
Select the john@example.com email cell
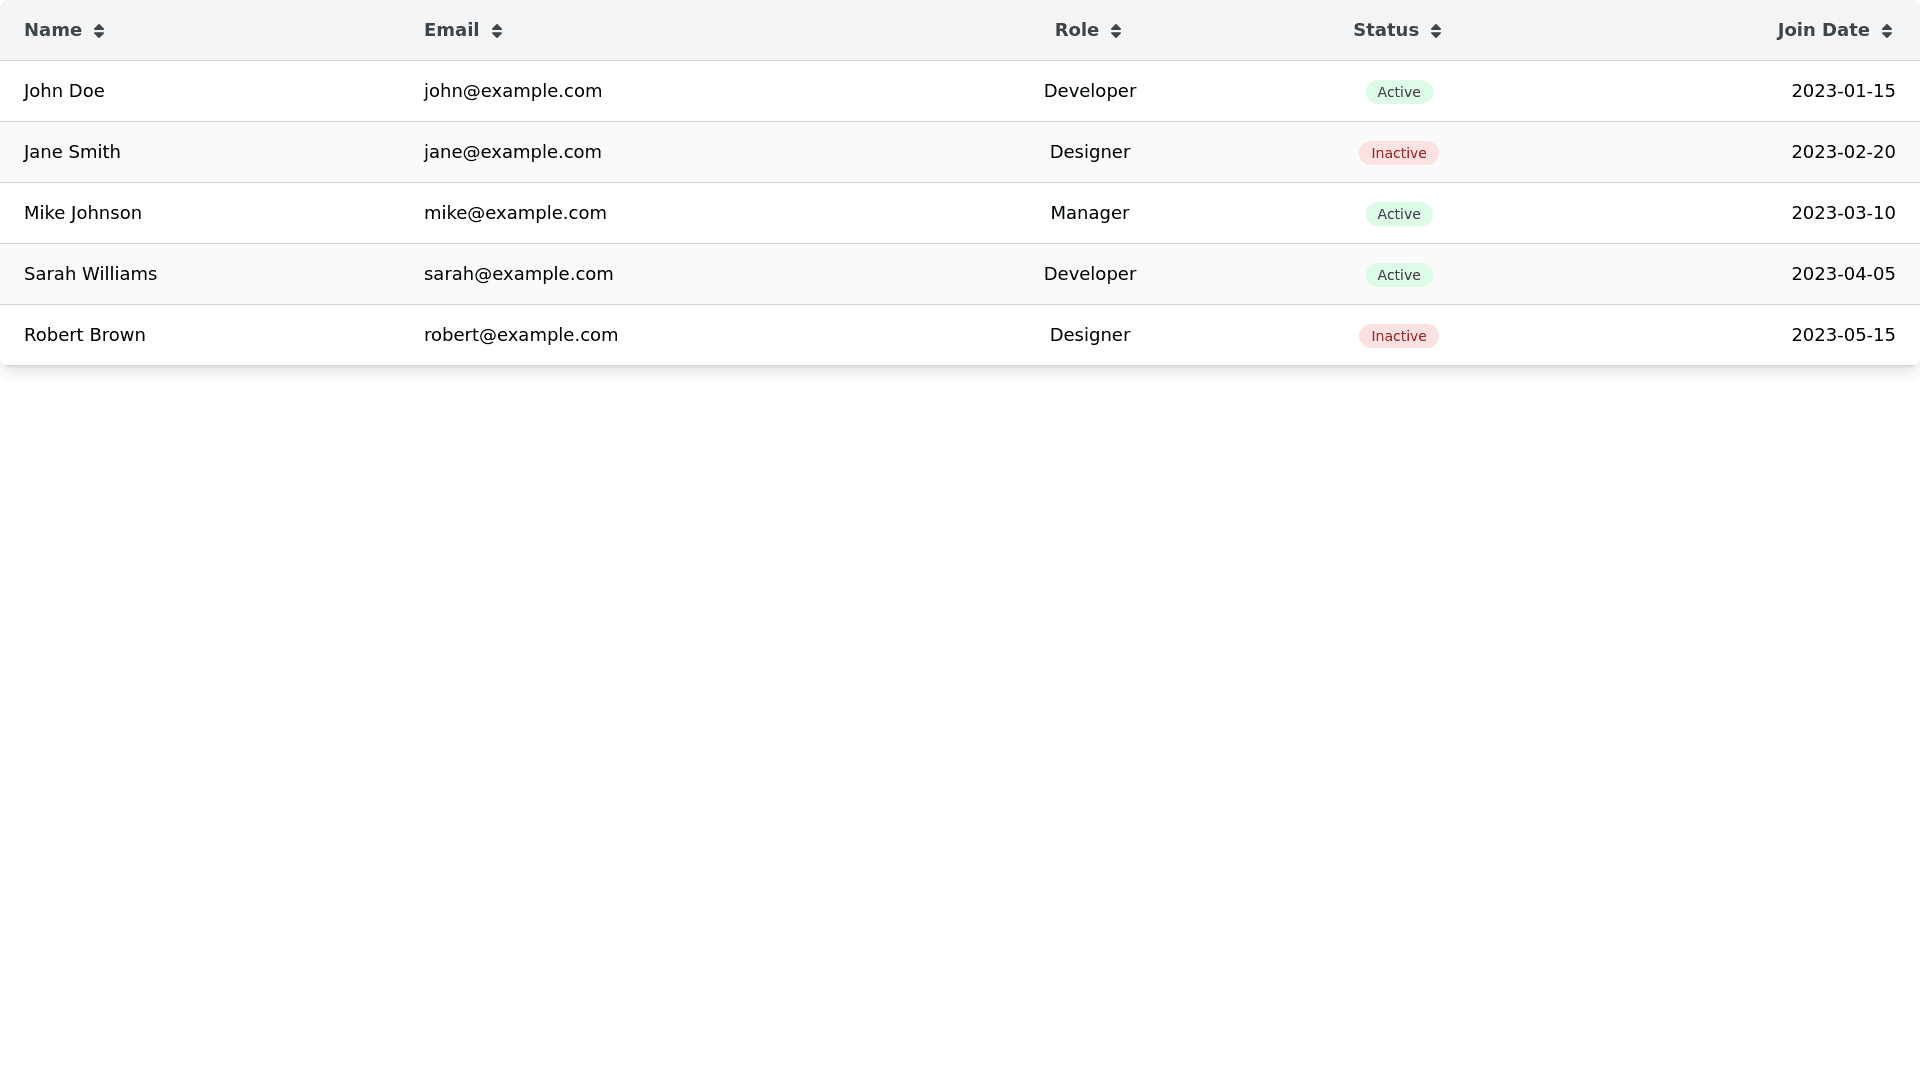pyautogui.click(x=513, y=91)
